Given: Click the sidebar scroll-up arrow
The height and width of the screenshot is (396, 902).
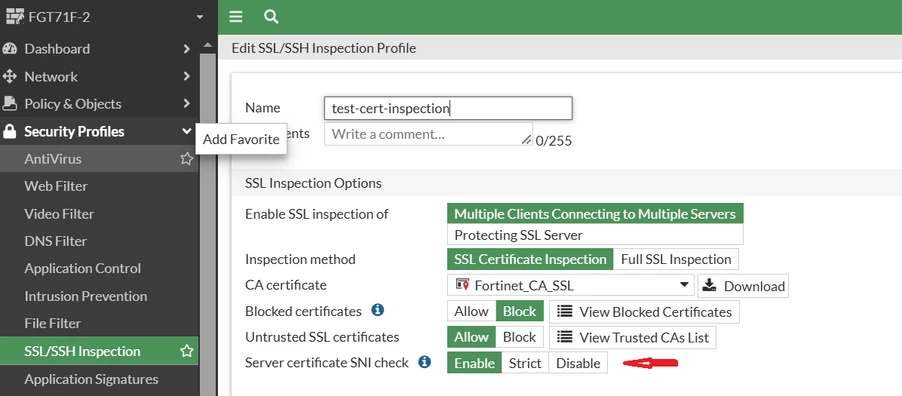Looking at the screenshot, I should tap(208, 45).
